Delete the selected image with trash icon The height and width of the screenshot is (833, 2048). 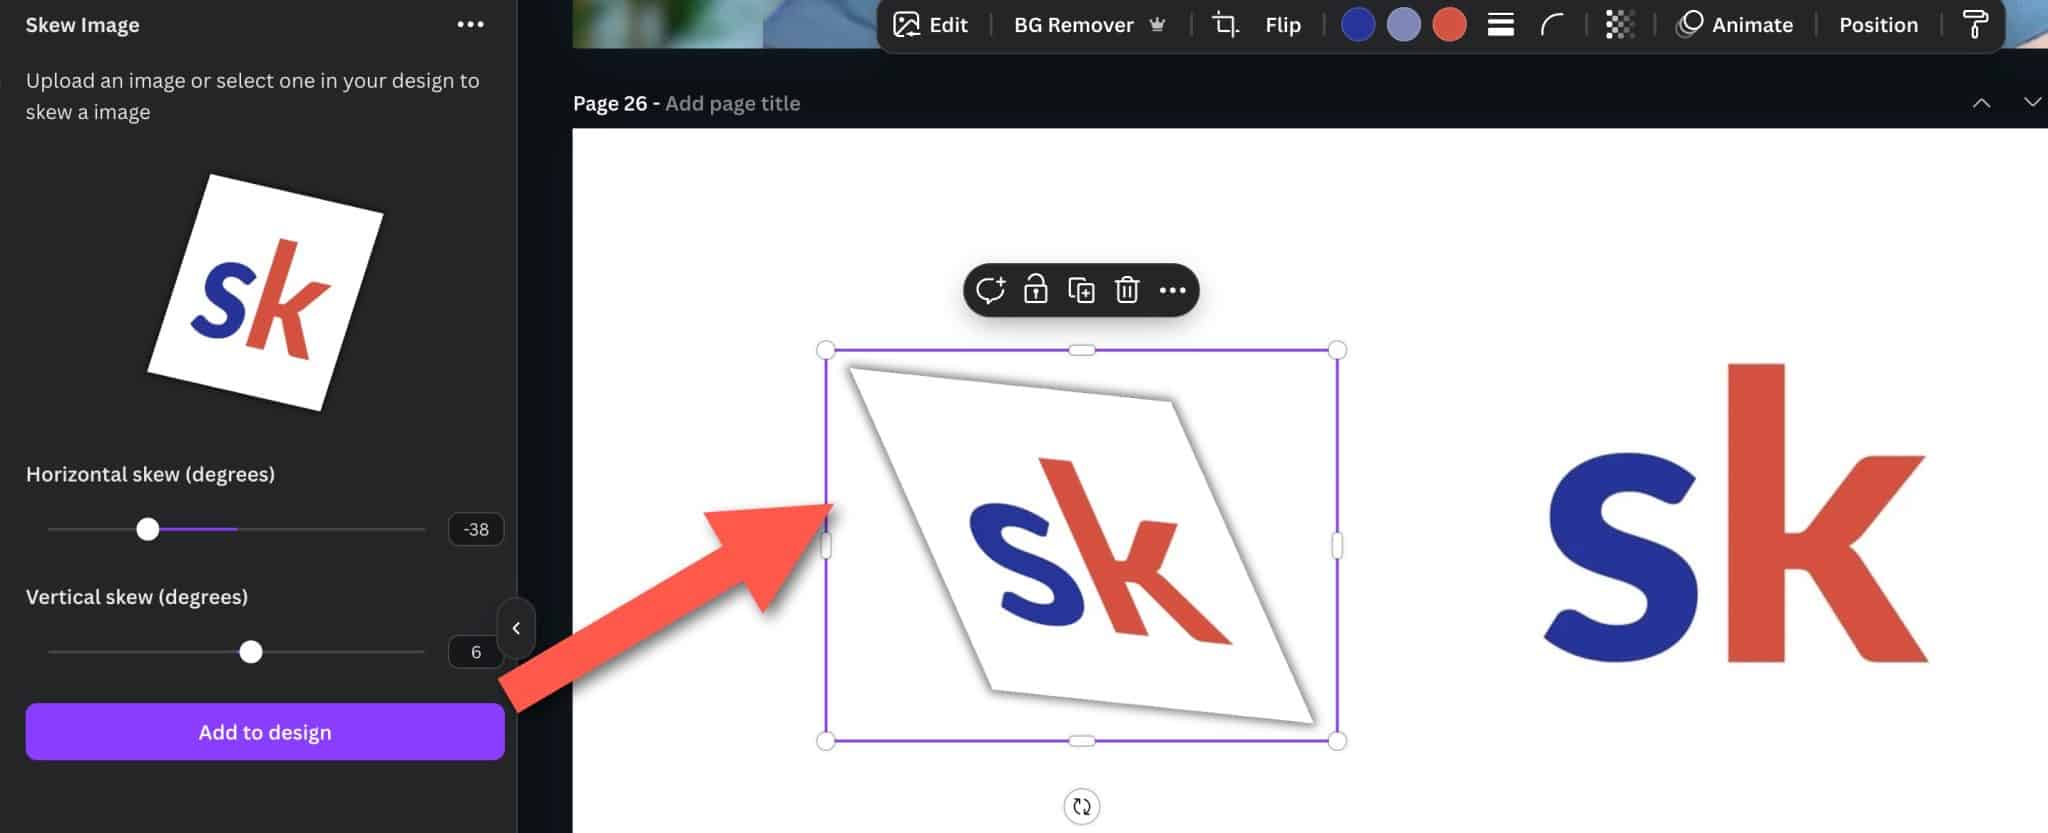click(1127, 290)
